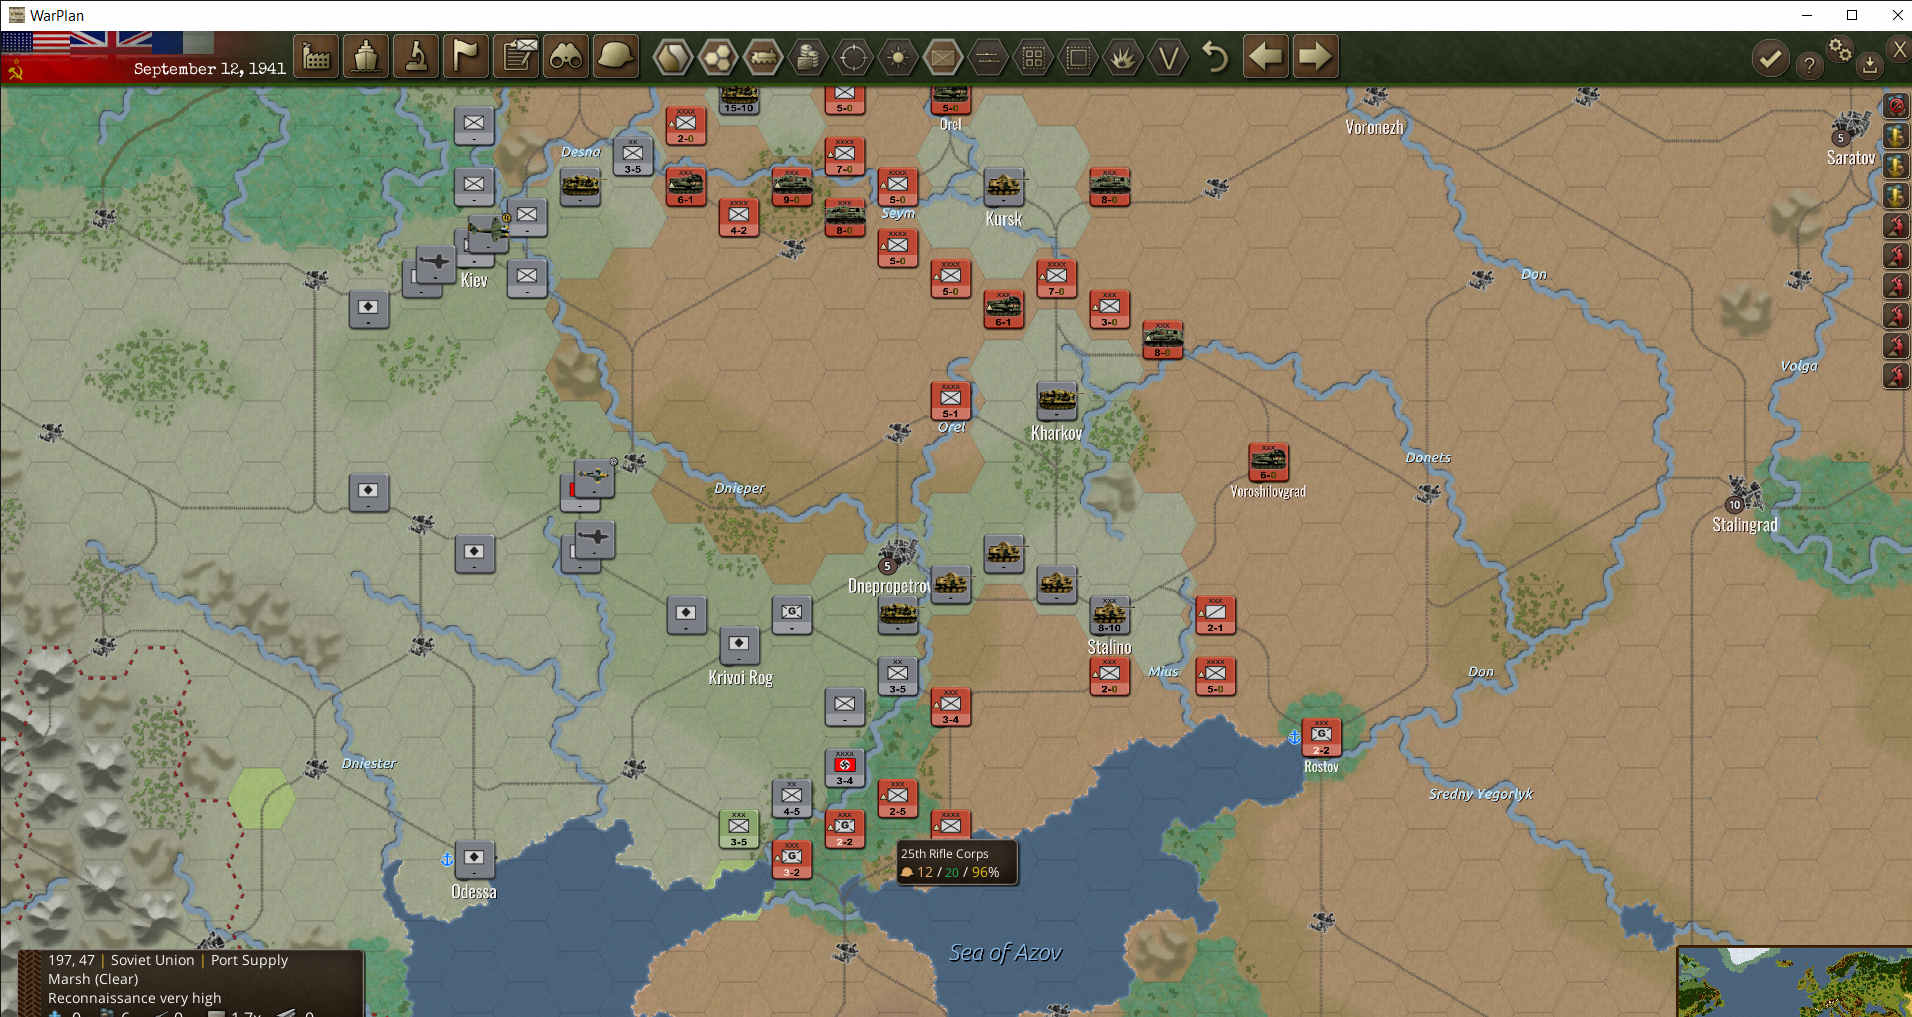The height and width of the screenshot is (1017, 1912).
Task: Save game with the download icon
Action: click(1869, 65)
